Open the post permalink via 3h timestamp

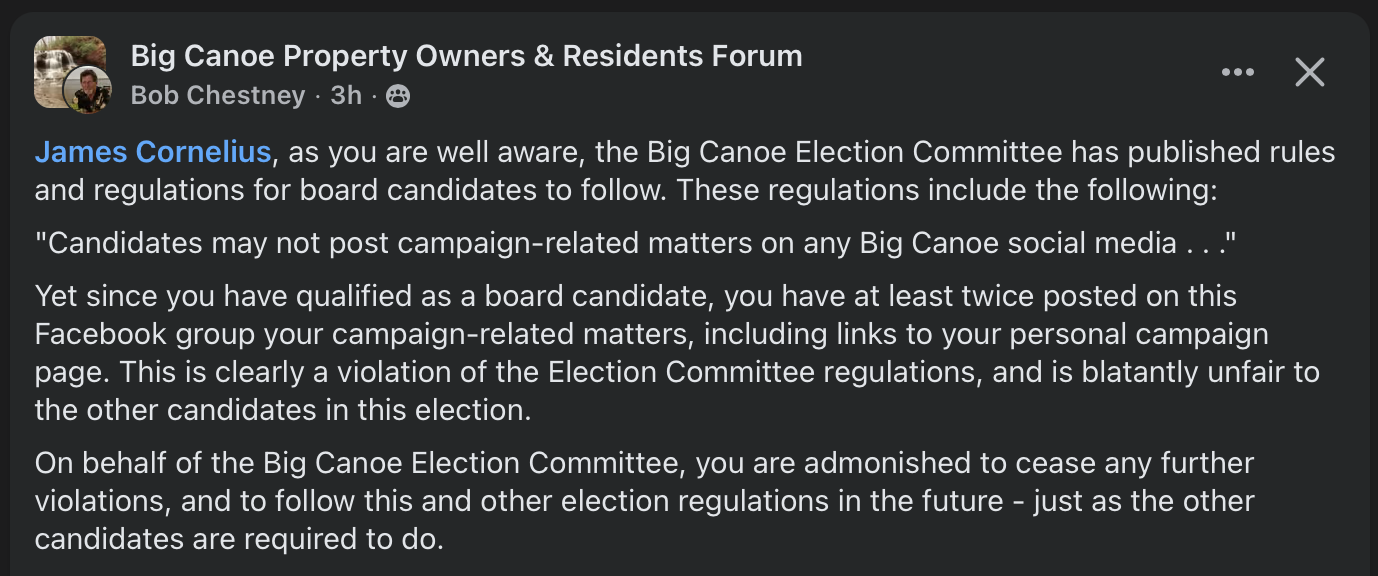[346, 95]
